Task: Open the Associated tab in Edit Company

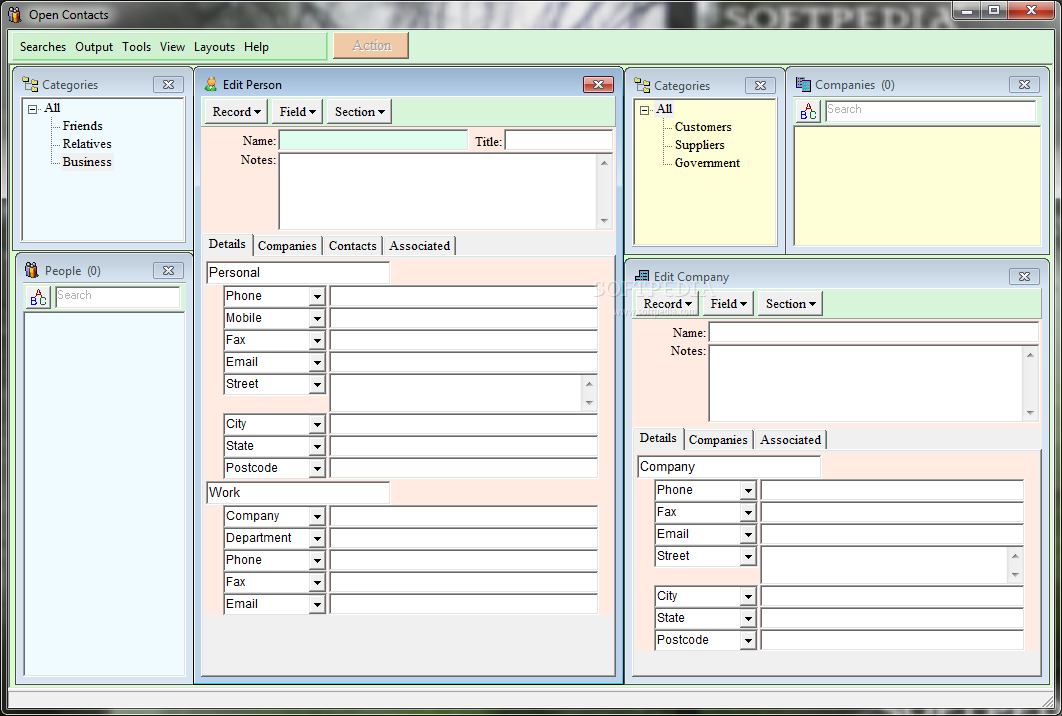Action: pyautogui.click(x=790, y=440)
